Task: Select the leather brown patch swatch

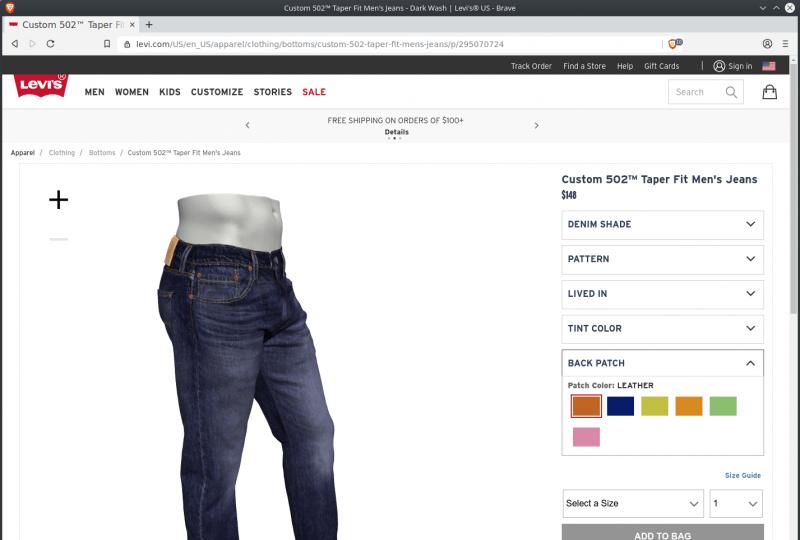Action: pos(586,406)
